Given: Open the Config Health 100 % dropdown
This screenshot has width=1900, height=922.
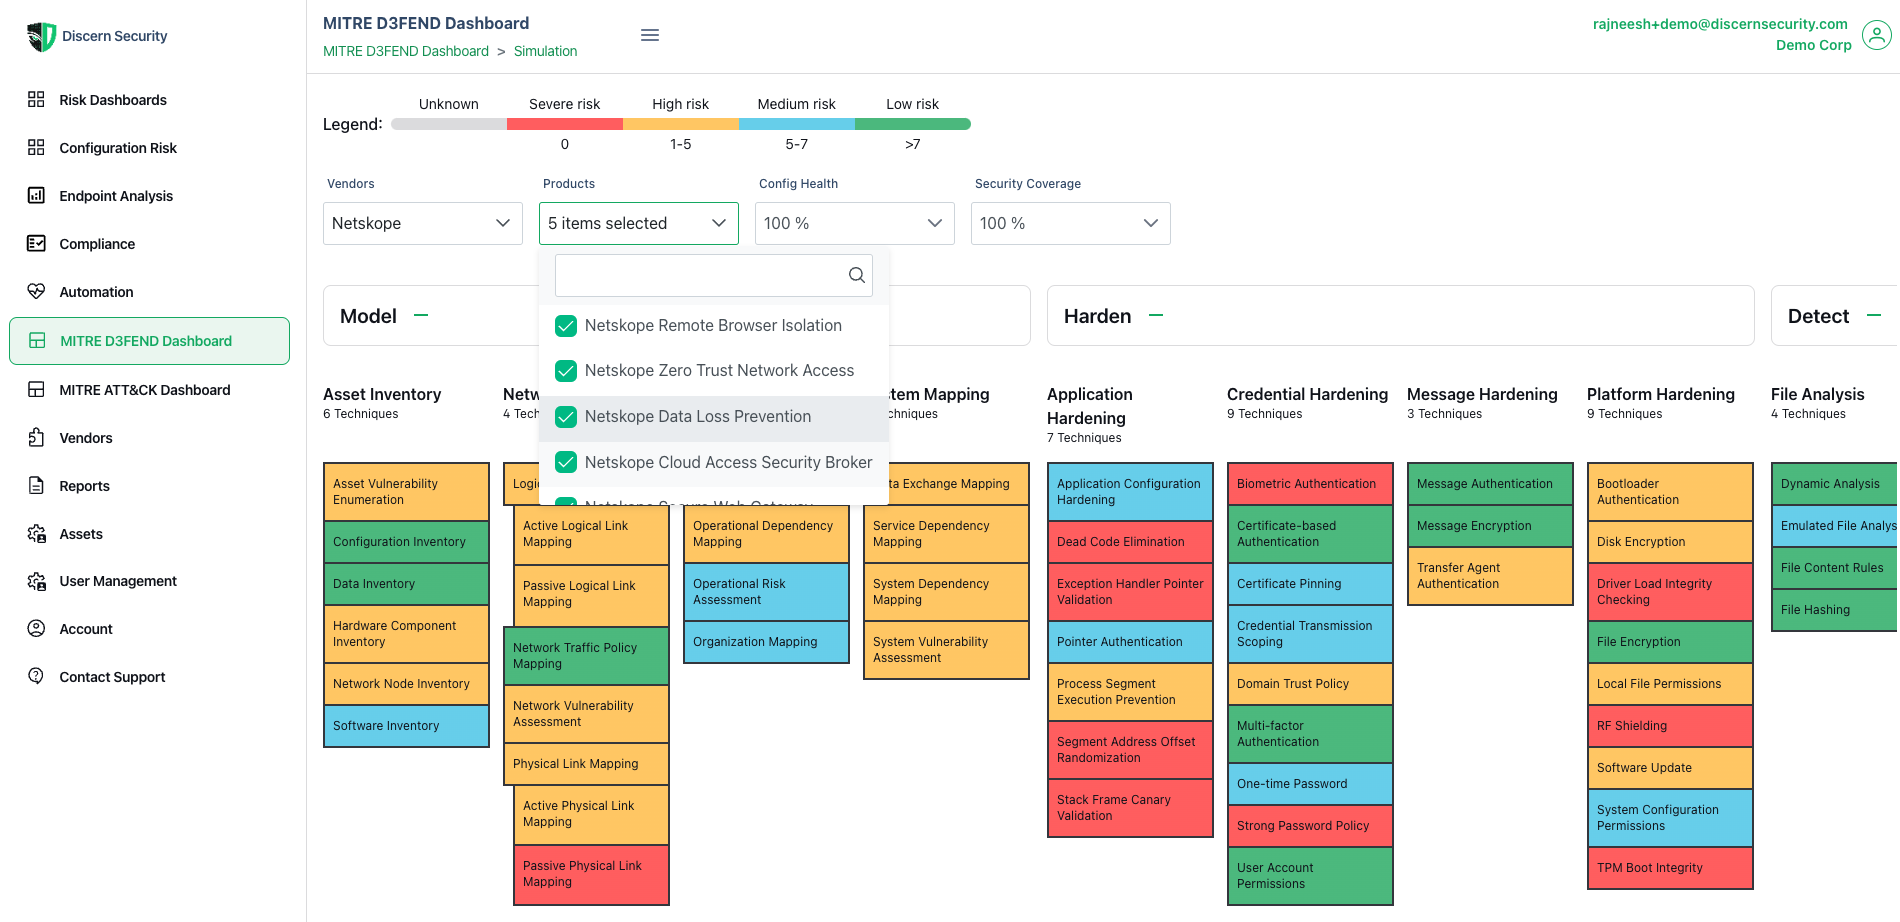Looking at the screenshot, I should (855, 224).
